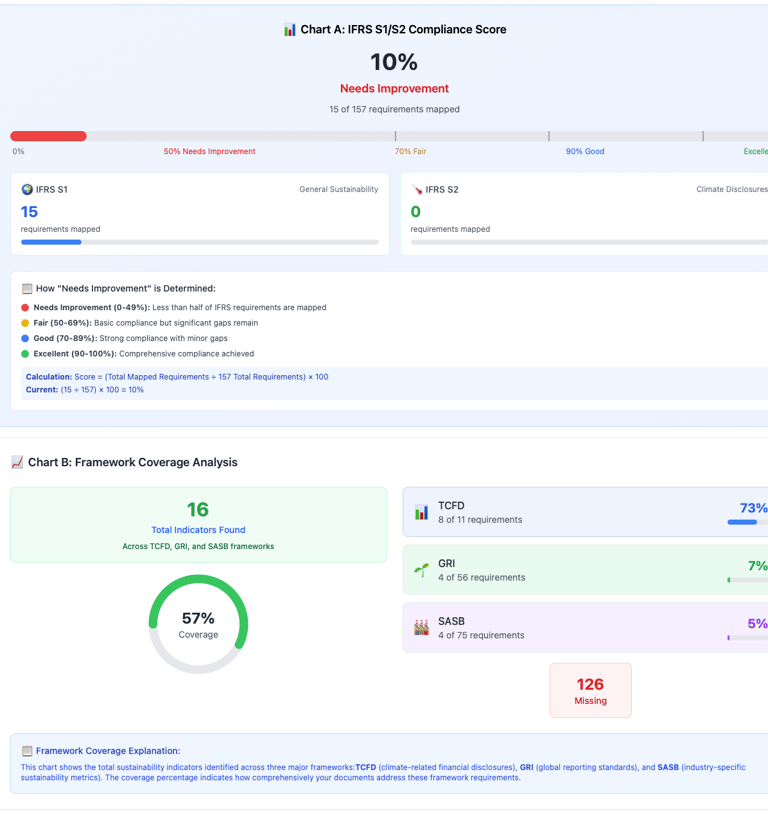Image resolution: width=768 pixels, height=815 pixels.
Task: Click the 'Current: (15 ÷ 157)' line
Action: click(85, 390)
